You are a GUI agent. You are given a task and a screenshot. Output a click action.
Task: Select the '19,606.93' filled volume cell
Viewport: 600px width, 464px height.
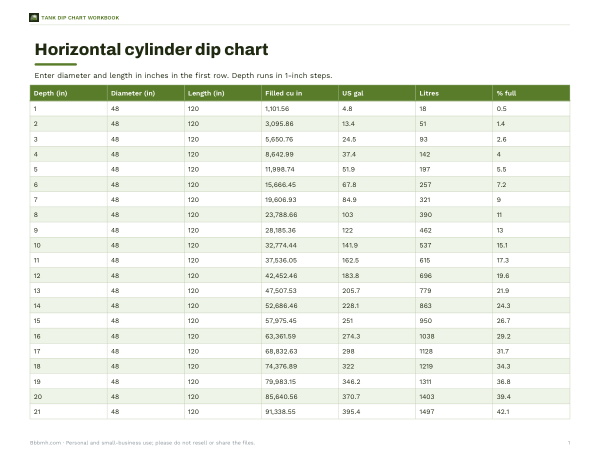(x=300, y=200)
